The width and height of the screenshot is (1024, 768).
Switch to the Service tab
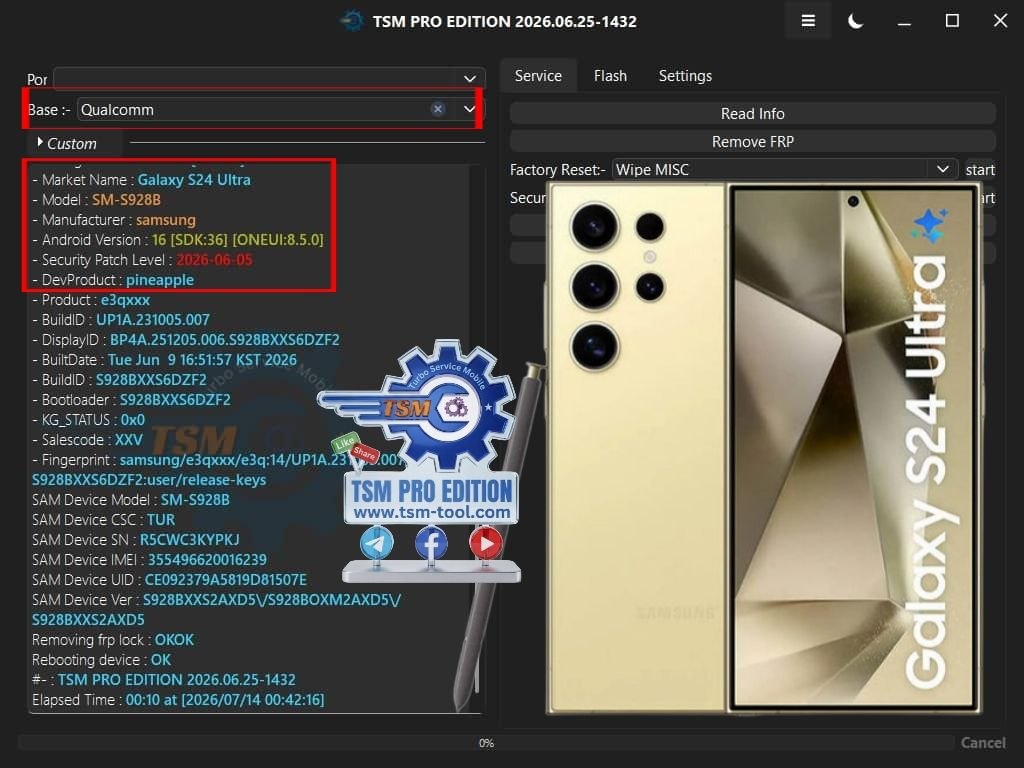538,76
